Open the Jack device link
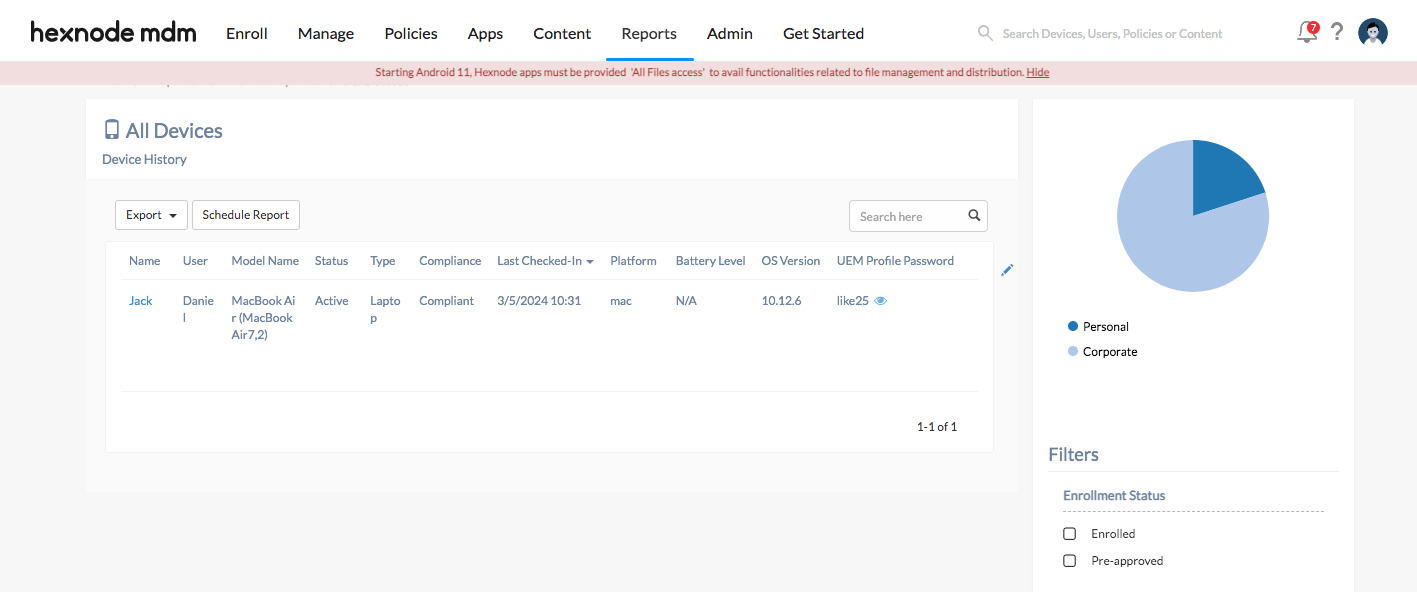The height and width of the screenshot is (592, 1417). pos(141,300)
